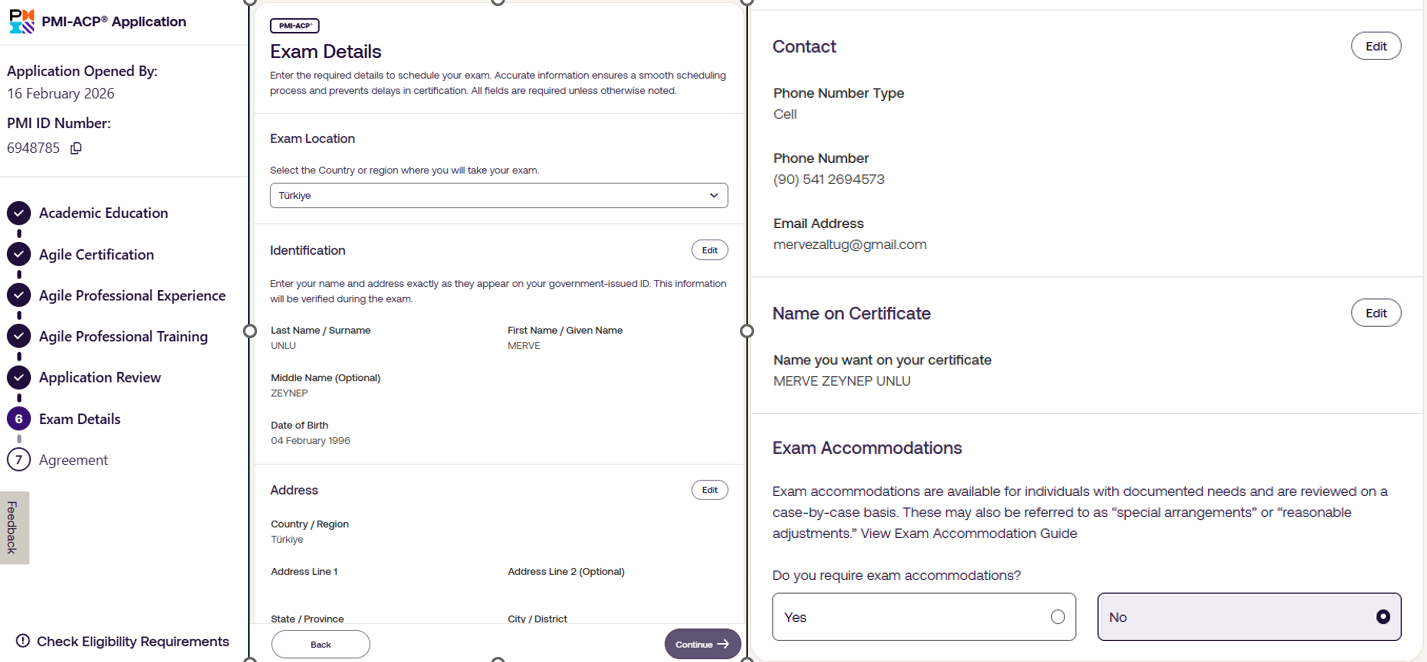The image size is (1427, 662).
Task: Click the Check Eligibility Requirements info icon
Action: [23, 641]
